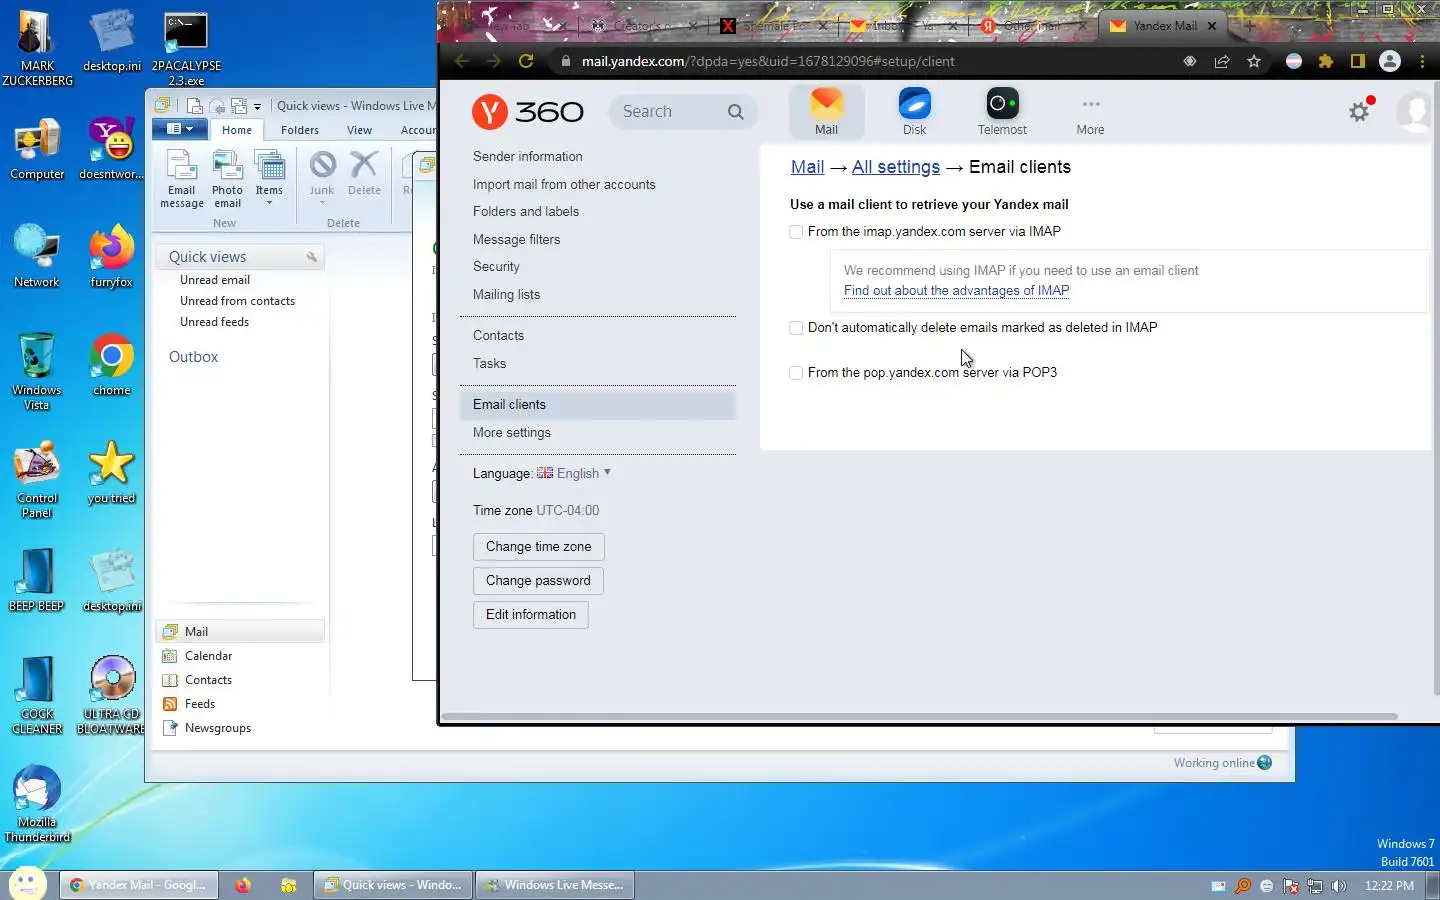Open the Telemost icon
Image resolution: width=1440 pixels, height=900 pixels.
(1002, 111)
